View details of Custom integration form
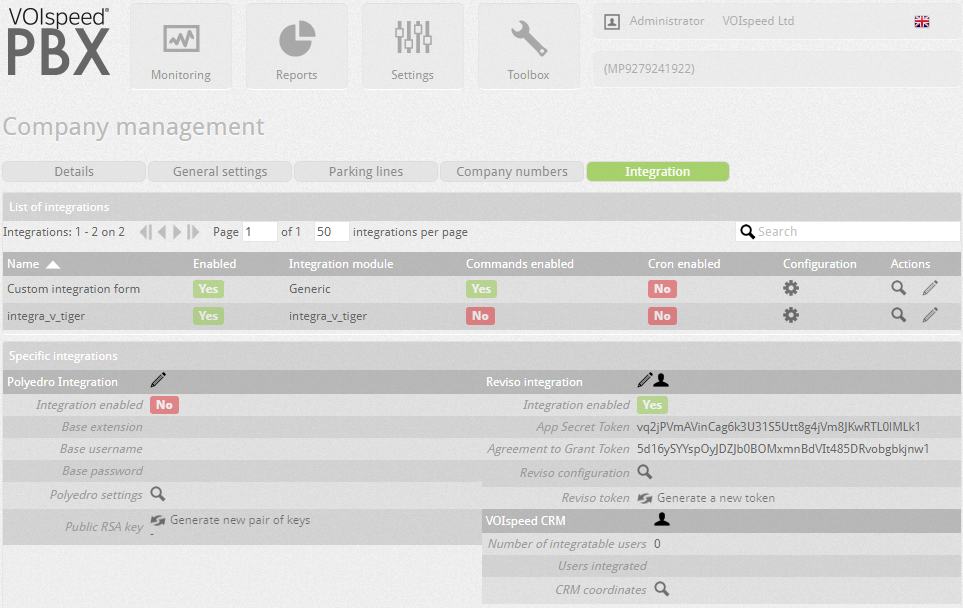Image resolution: width=963 pixels, height=608 pixels. (899, 287)
